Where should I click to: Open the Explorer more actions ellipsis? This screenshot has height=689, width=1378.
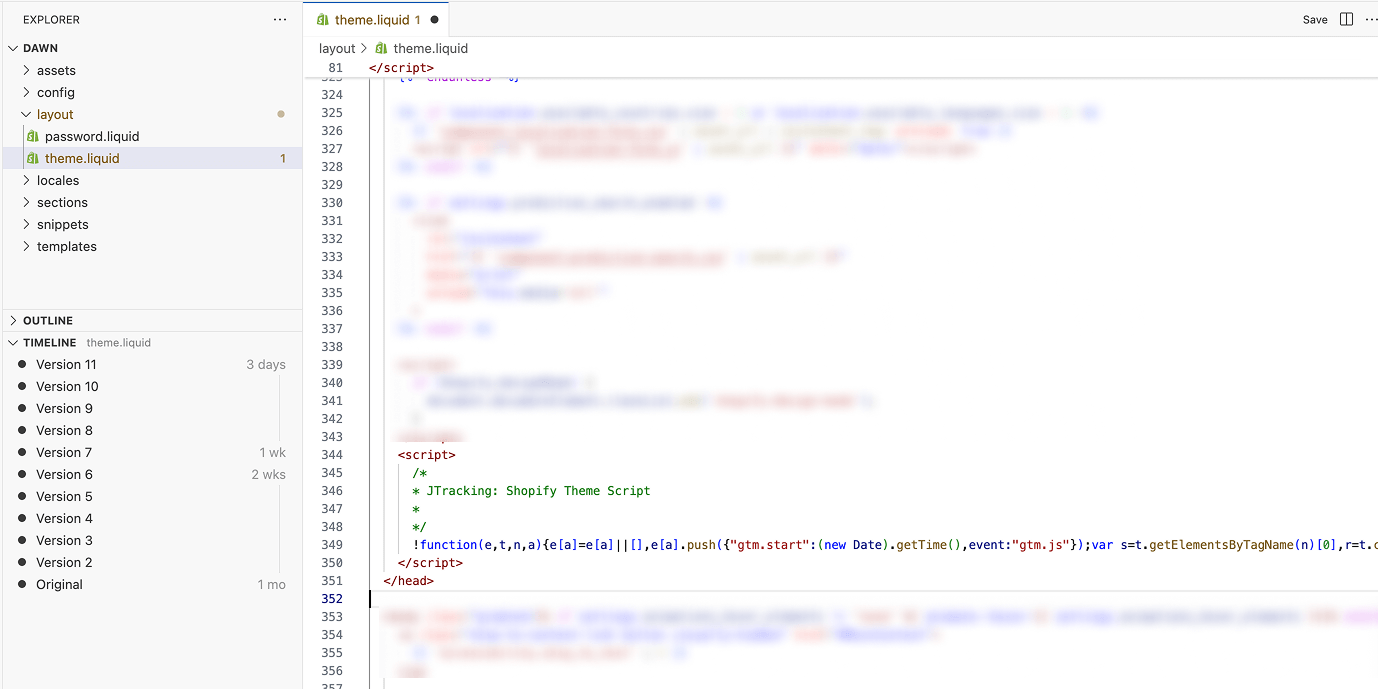[x=280, y=19]
